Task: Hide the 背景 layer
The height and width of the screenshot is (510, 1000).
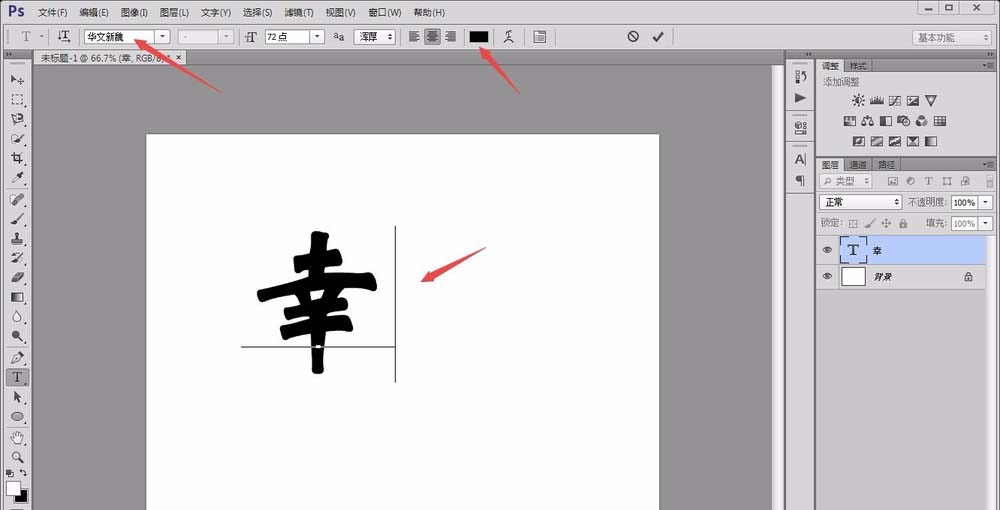Action: click(827, 277)
